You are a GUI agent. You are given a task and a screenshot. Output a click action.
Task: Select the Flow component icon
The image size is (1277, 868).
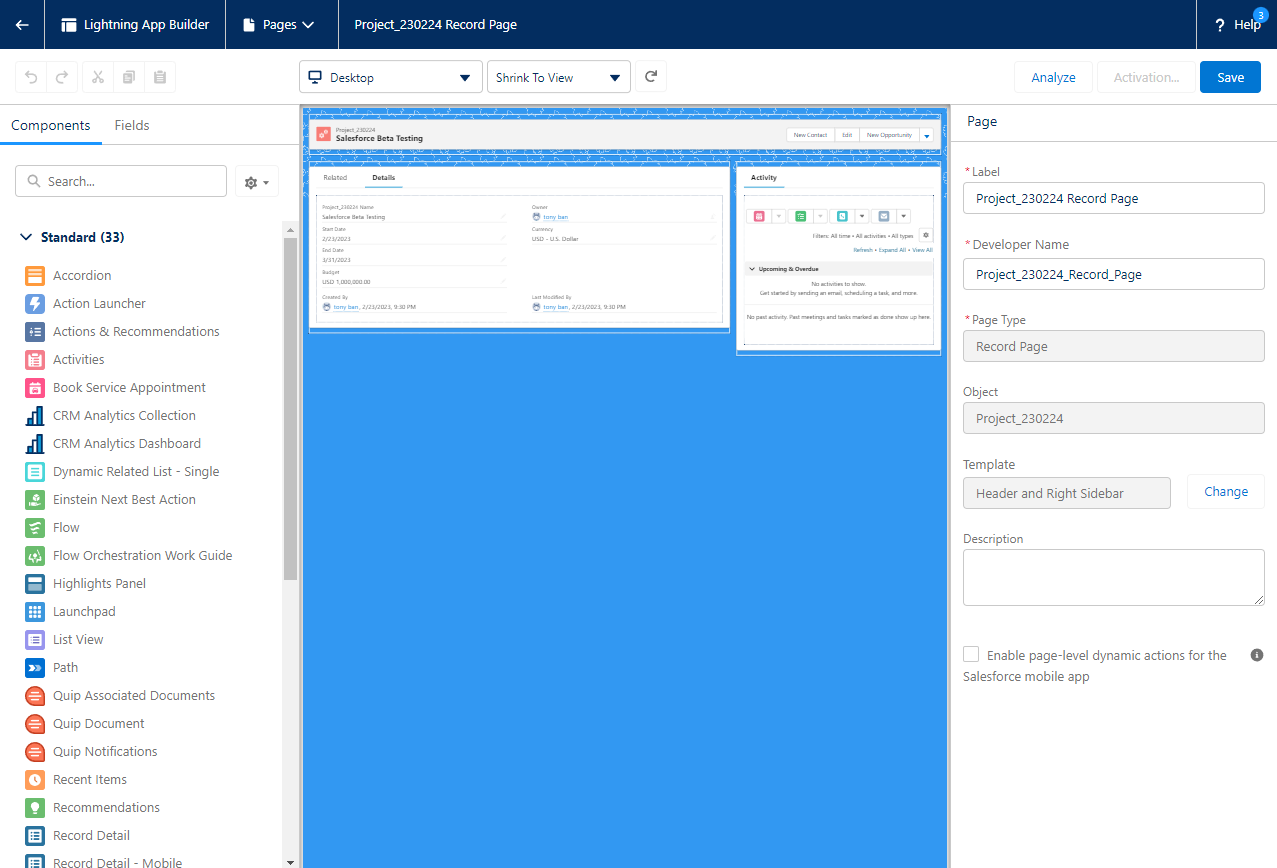[35, 527]
